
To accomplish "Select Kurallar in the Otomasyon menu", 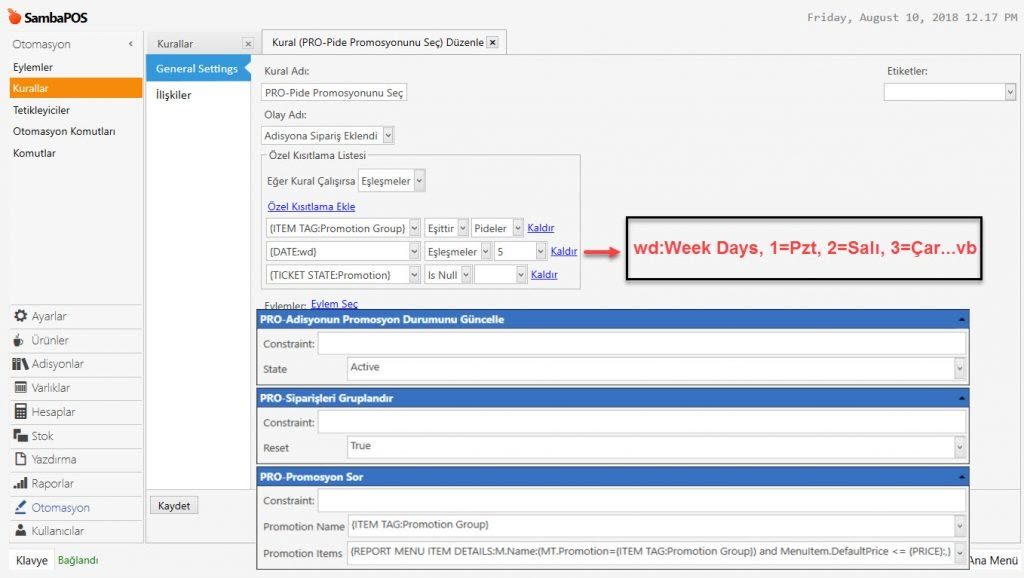I will (x=76, y=88).
